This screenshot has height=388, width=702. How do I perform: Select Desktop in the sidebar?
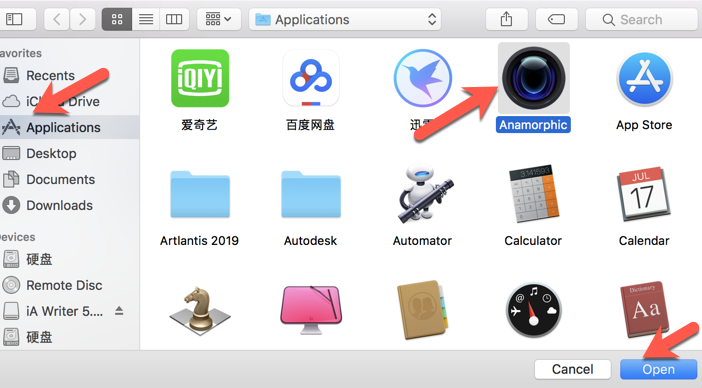[69, 153]
